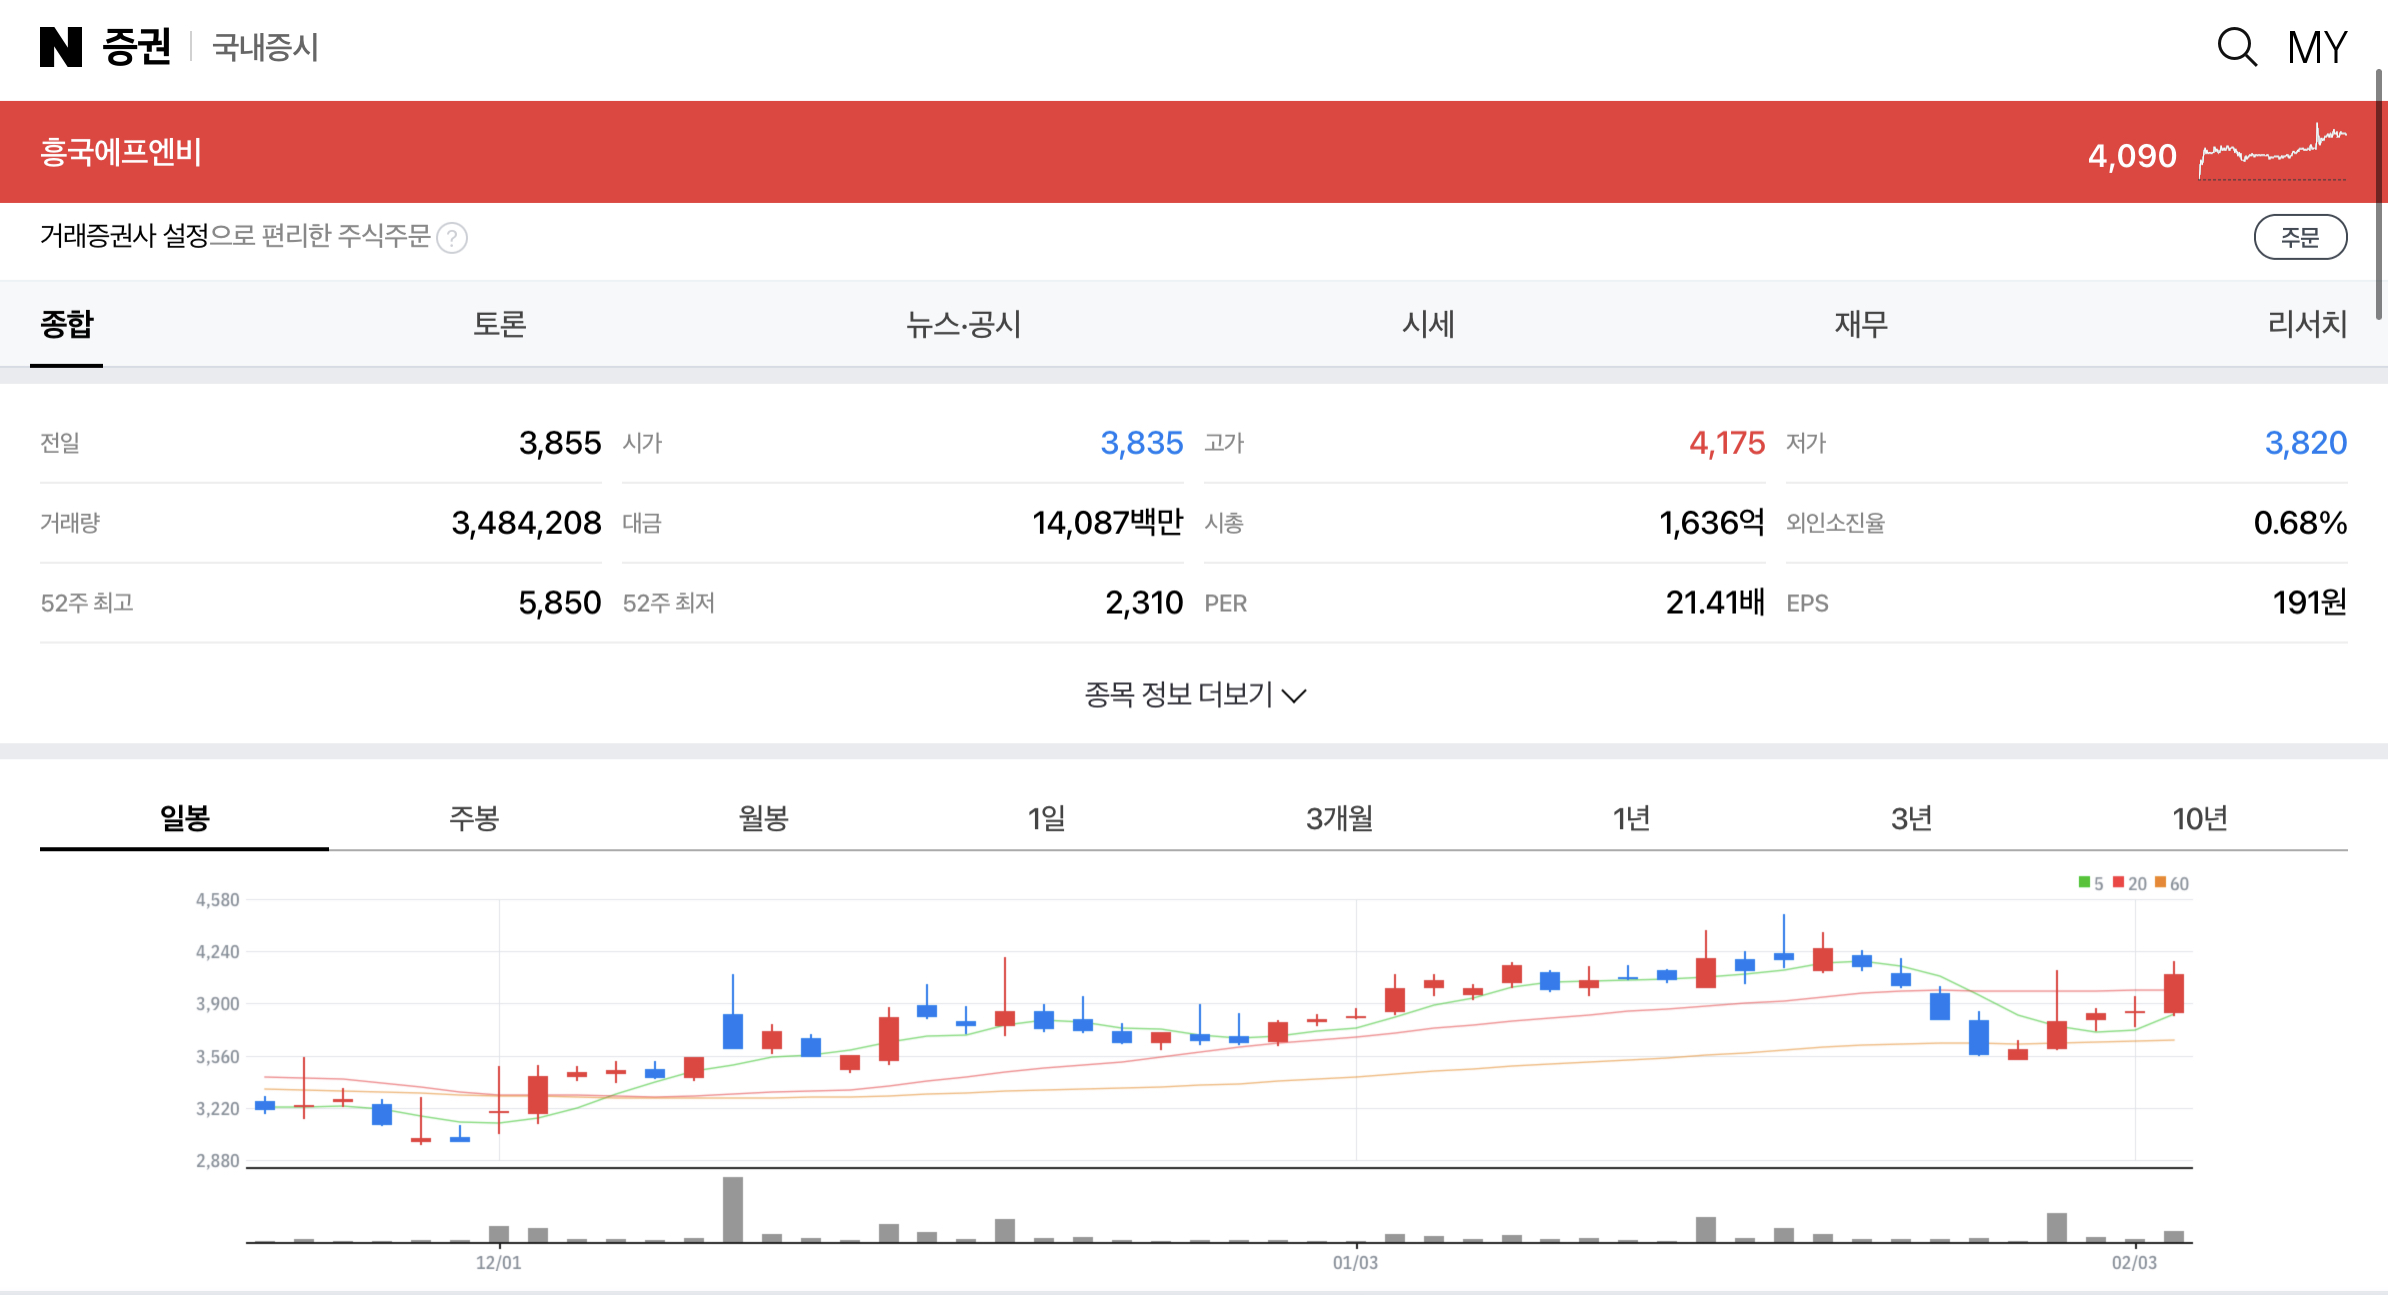Switch to the 토론 tab
2388x1295 pixels.
point(499,324)
